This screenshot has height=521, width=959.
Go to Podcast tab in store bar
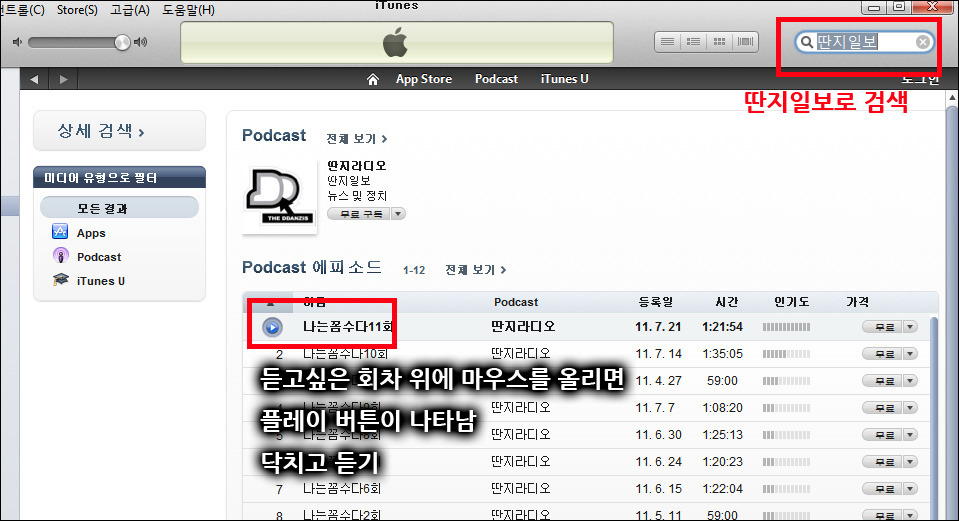click(x=496, y=79)
